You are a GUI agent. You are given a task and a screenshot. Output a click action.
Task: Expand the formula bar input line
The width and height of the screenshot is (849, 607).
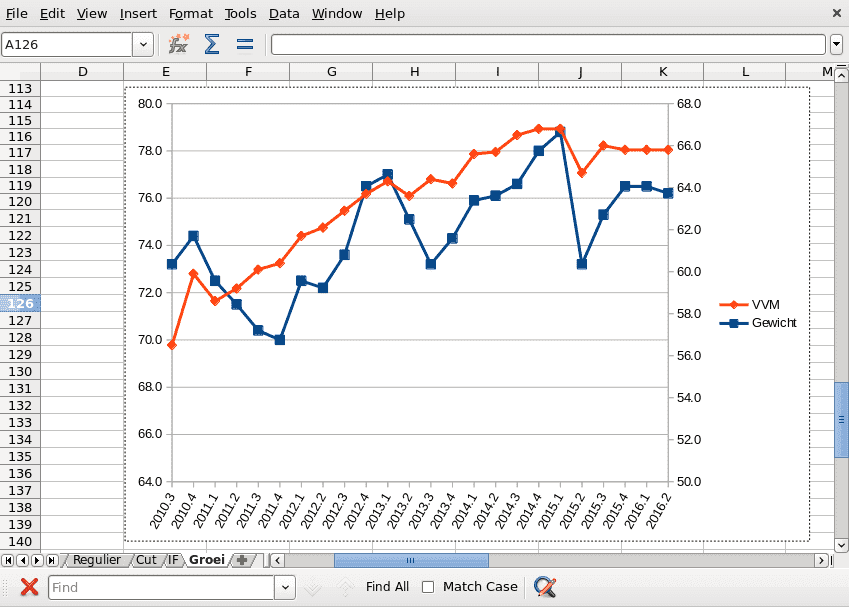click(x=836, y=44)
